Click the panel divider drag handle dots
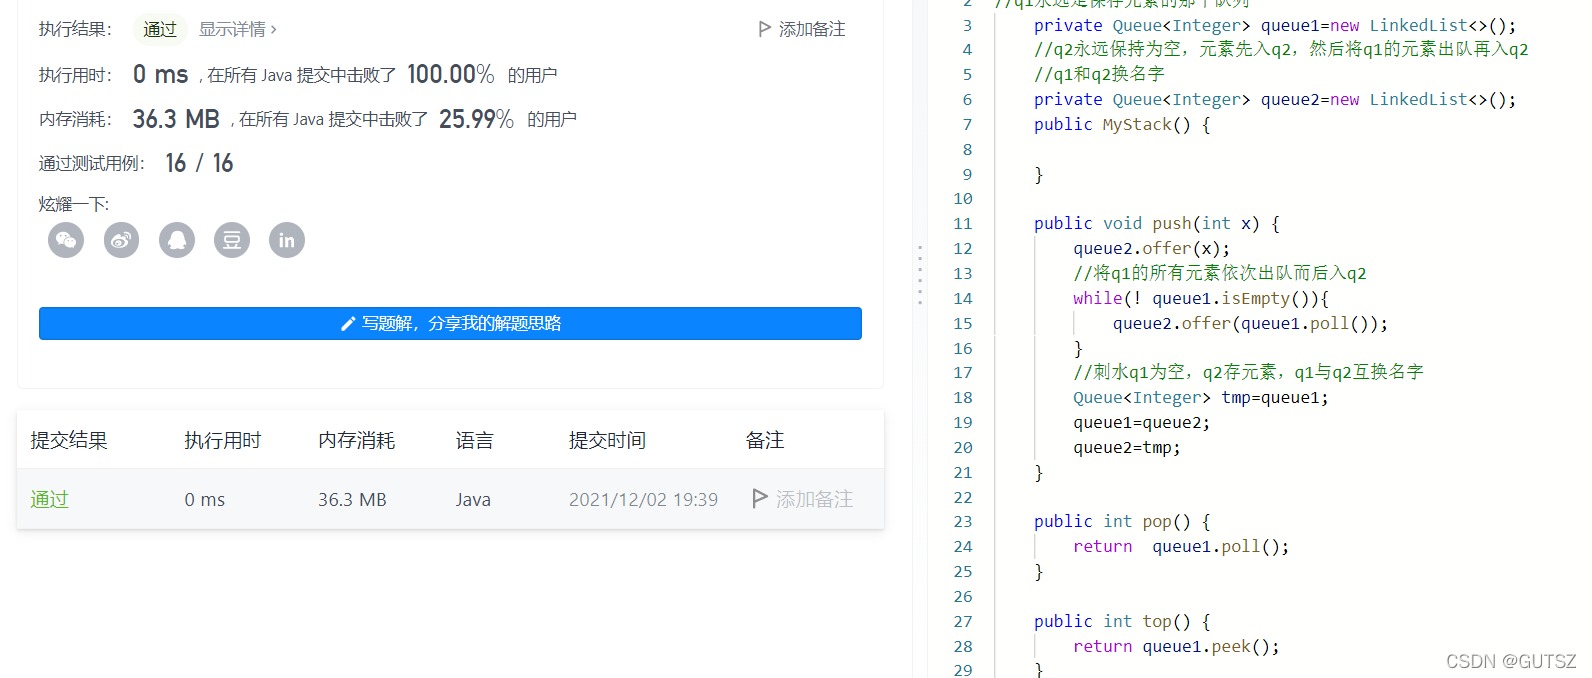 coord(920,274)
